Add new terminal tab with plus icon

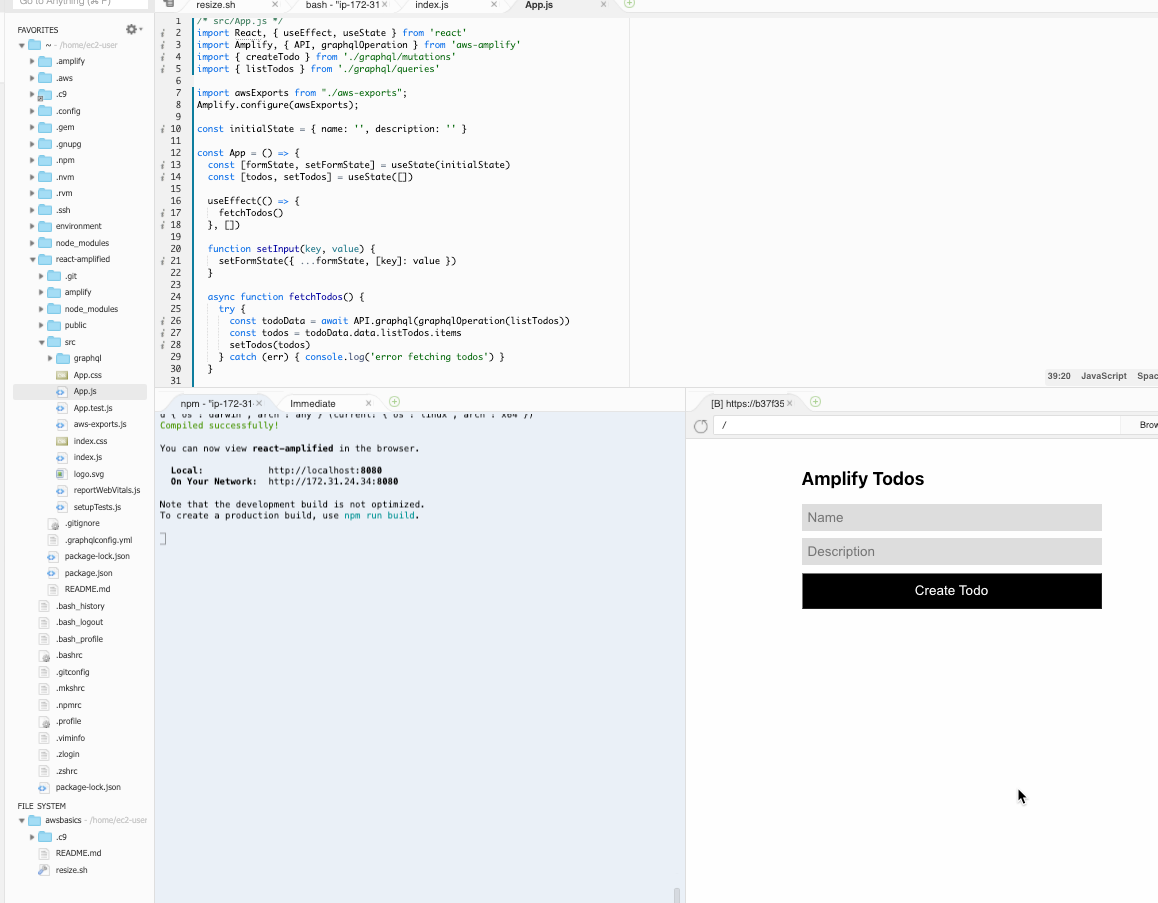click(x=394, y=402)
